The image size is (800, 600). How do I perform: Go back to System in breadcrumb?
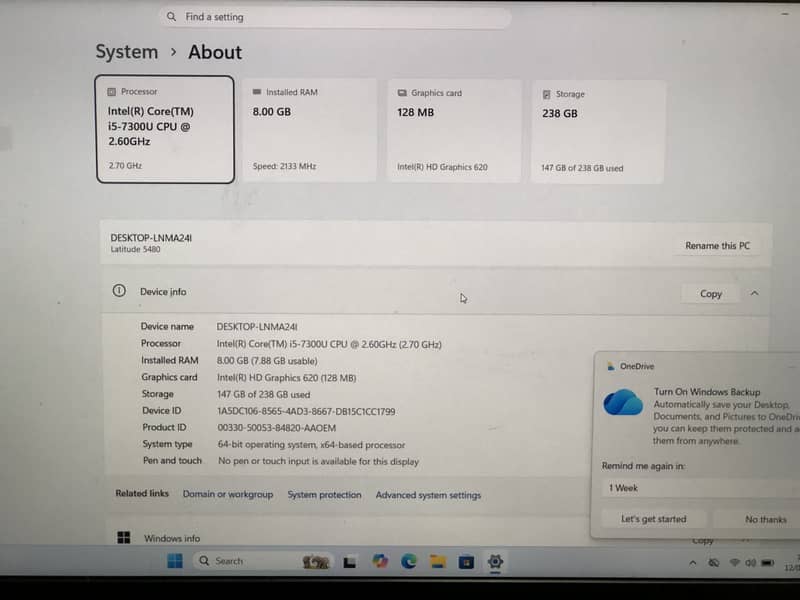[x=127, y=52]
